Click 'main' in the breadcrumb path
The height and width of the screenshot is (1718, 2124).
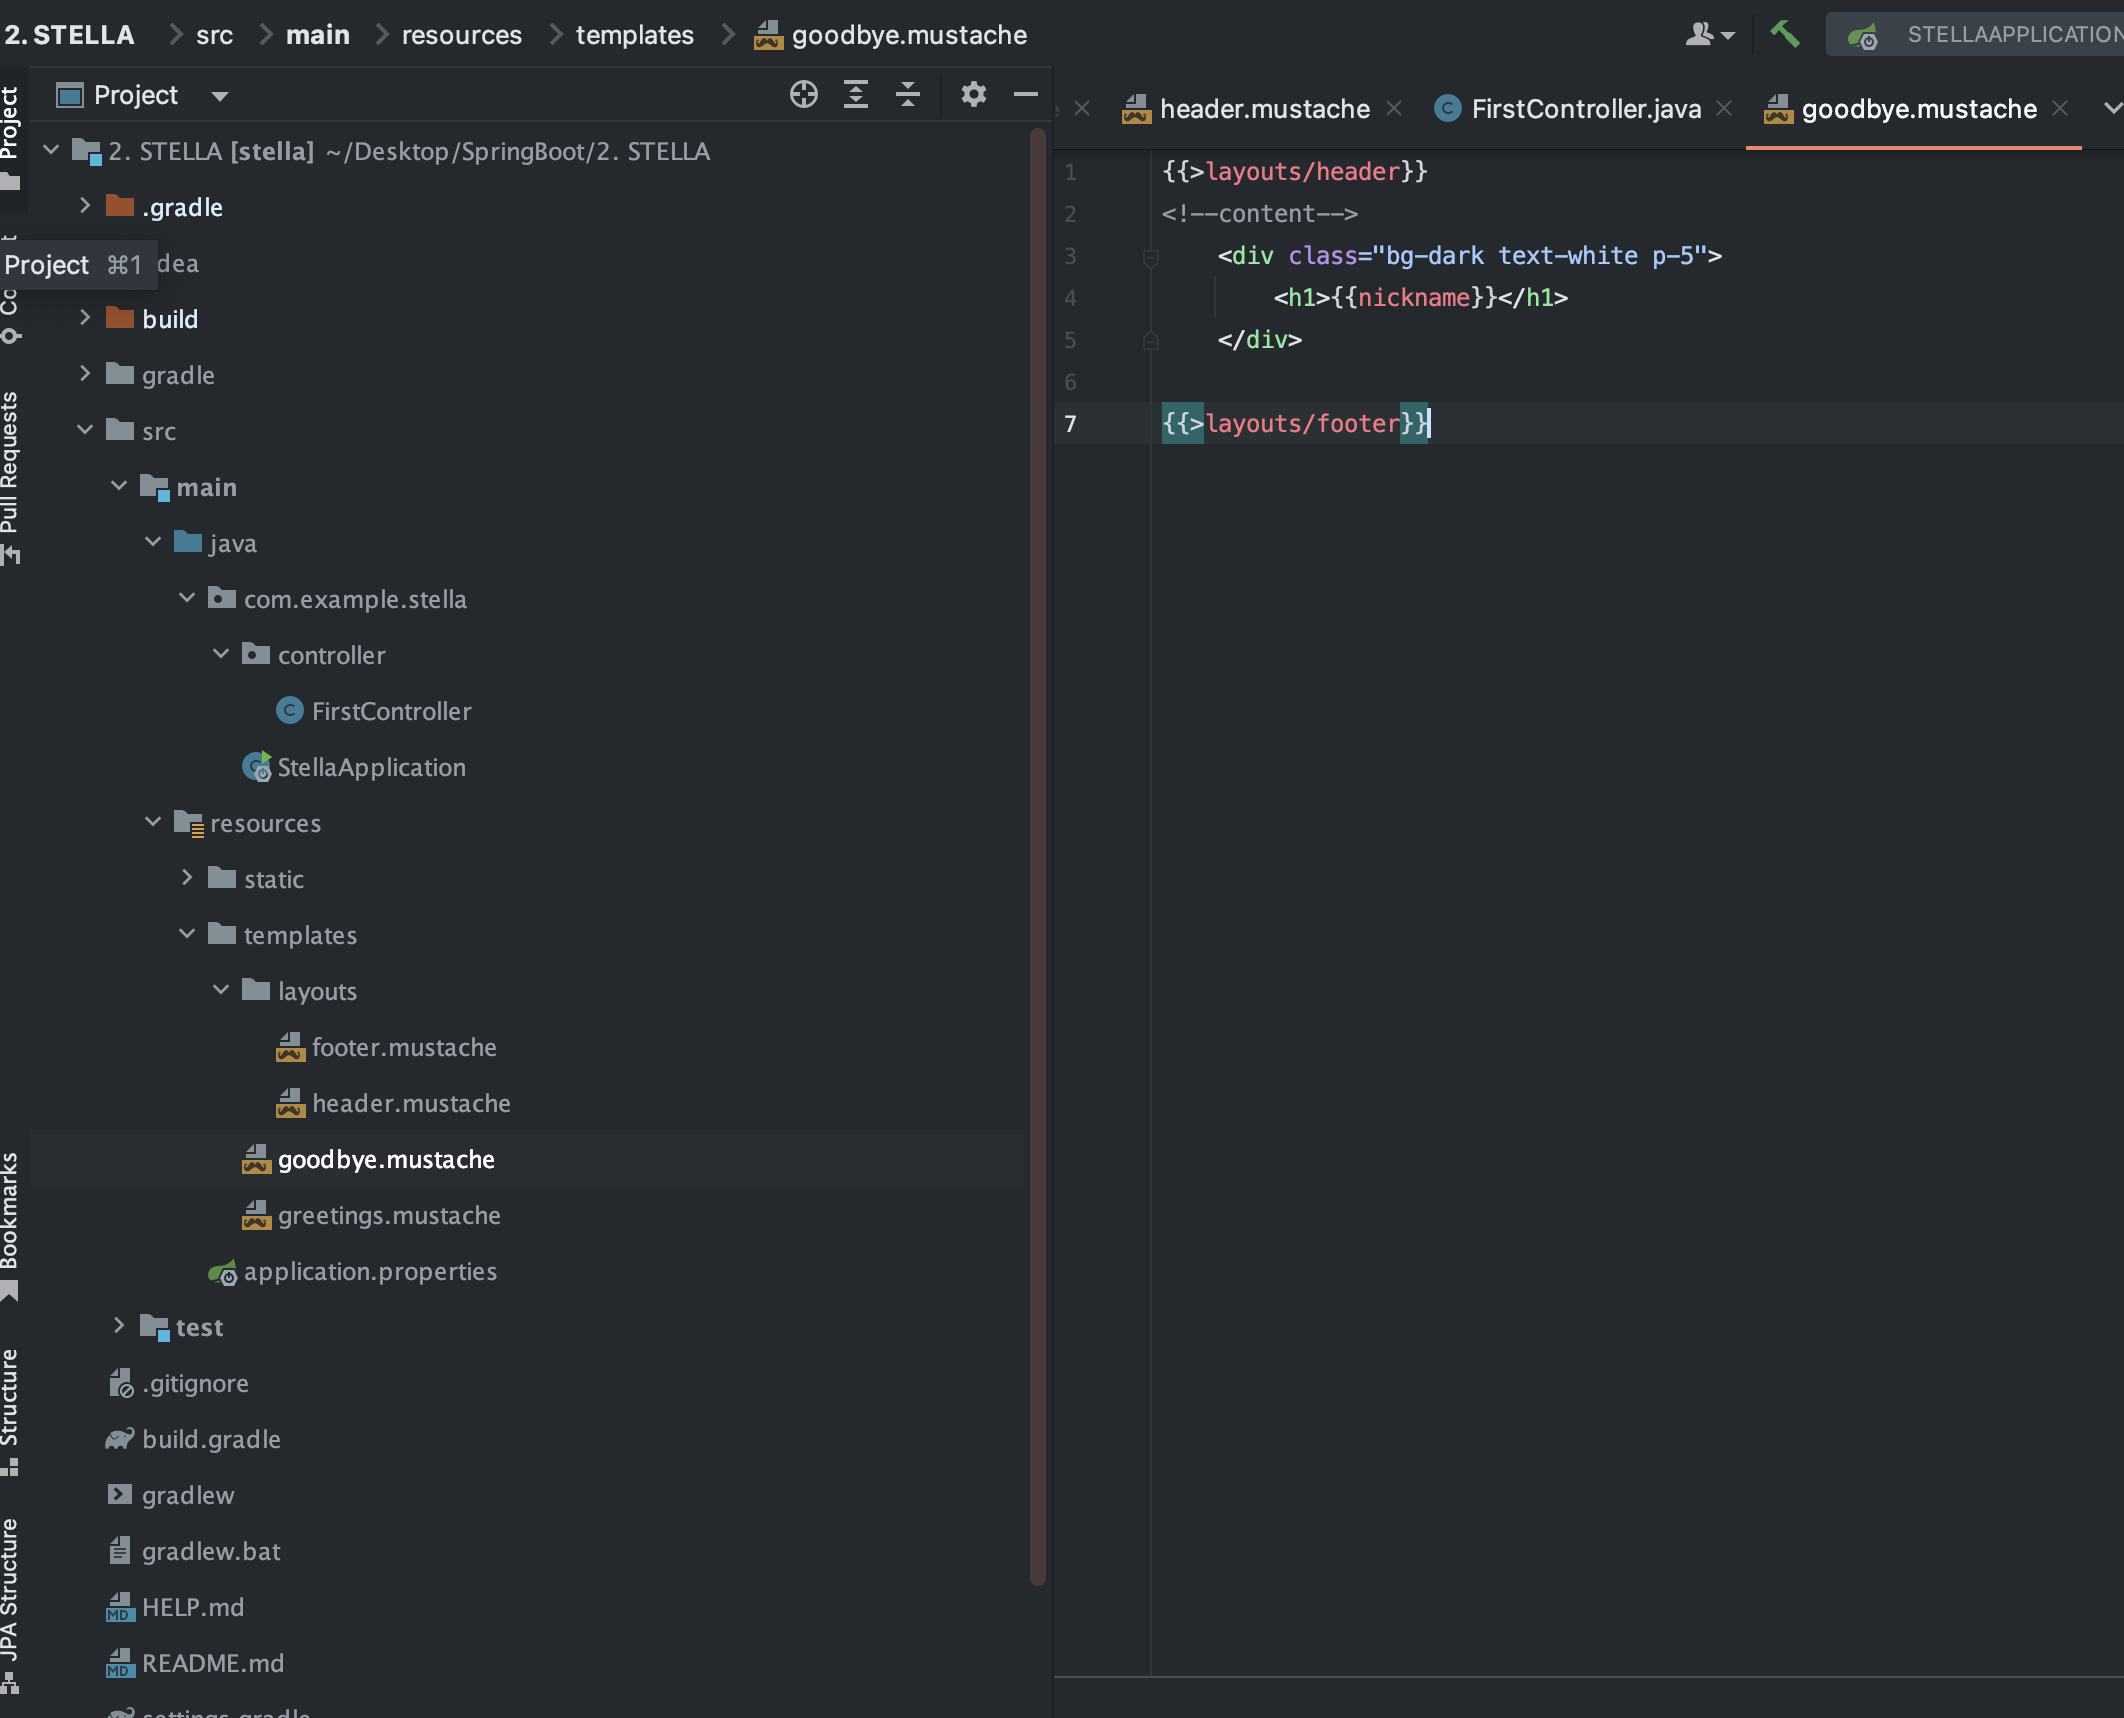tap(317, 35)
